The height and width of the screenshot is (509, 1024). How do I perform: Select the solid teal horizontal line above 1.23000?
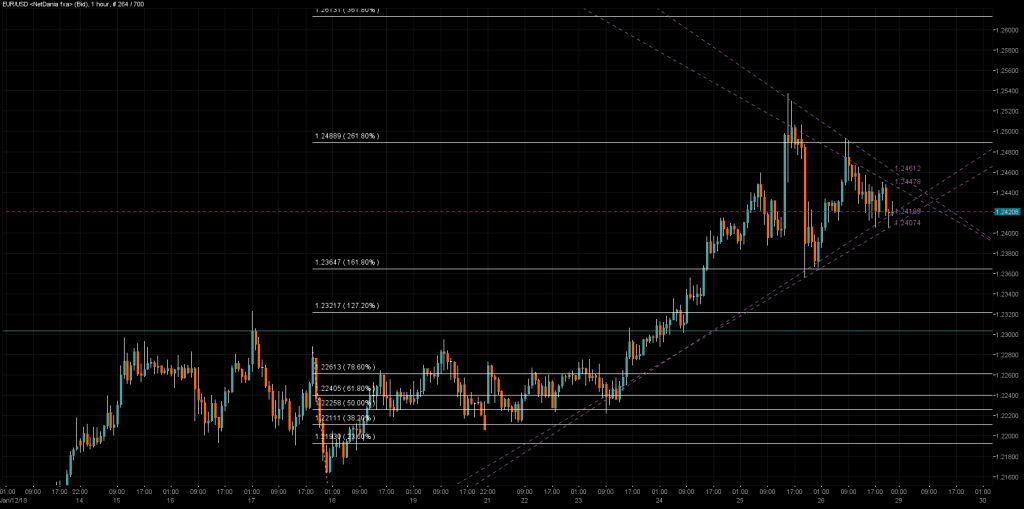[x=496, y=331]
